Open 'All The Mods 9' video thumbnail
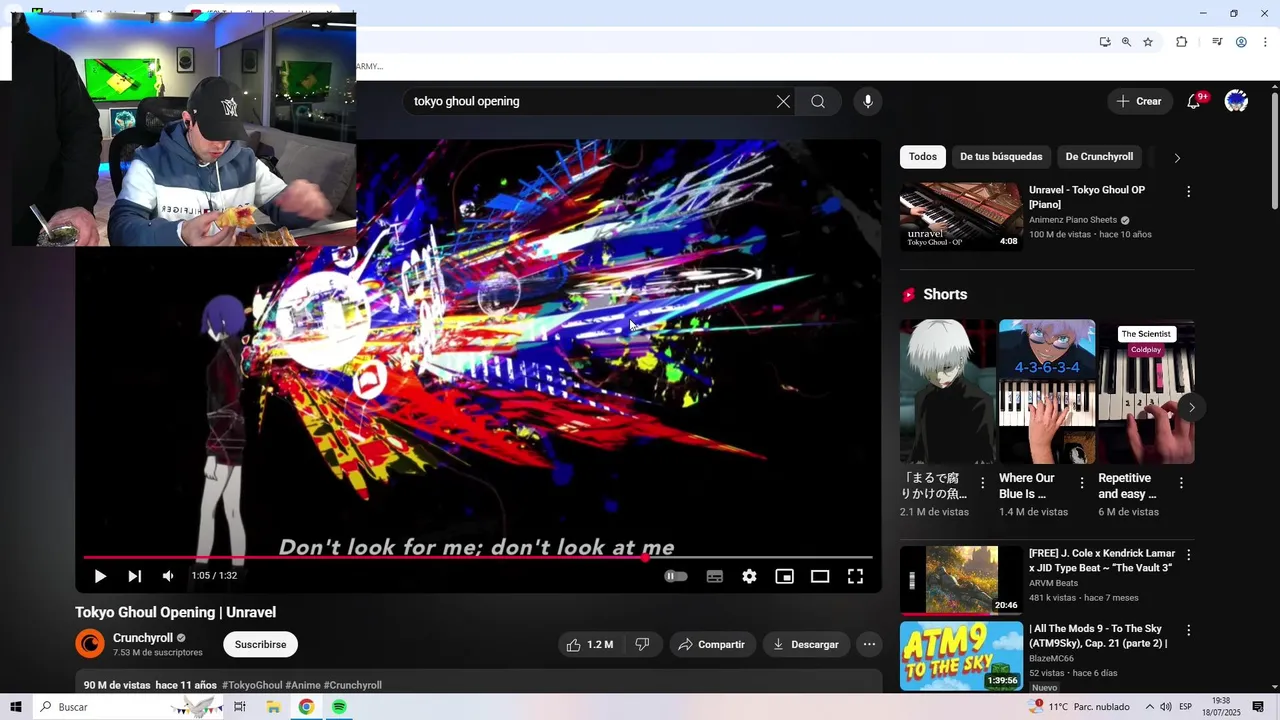Image resolution: width=1280 pixels, height=720 pixels. 961,656
